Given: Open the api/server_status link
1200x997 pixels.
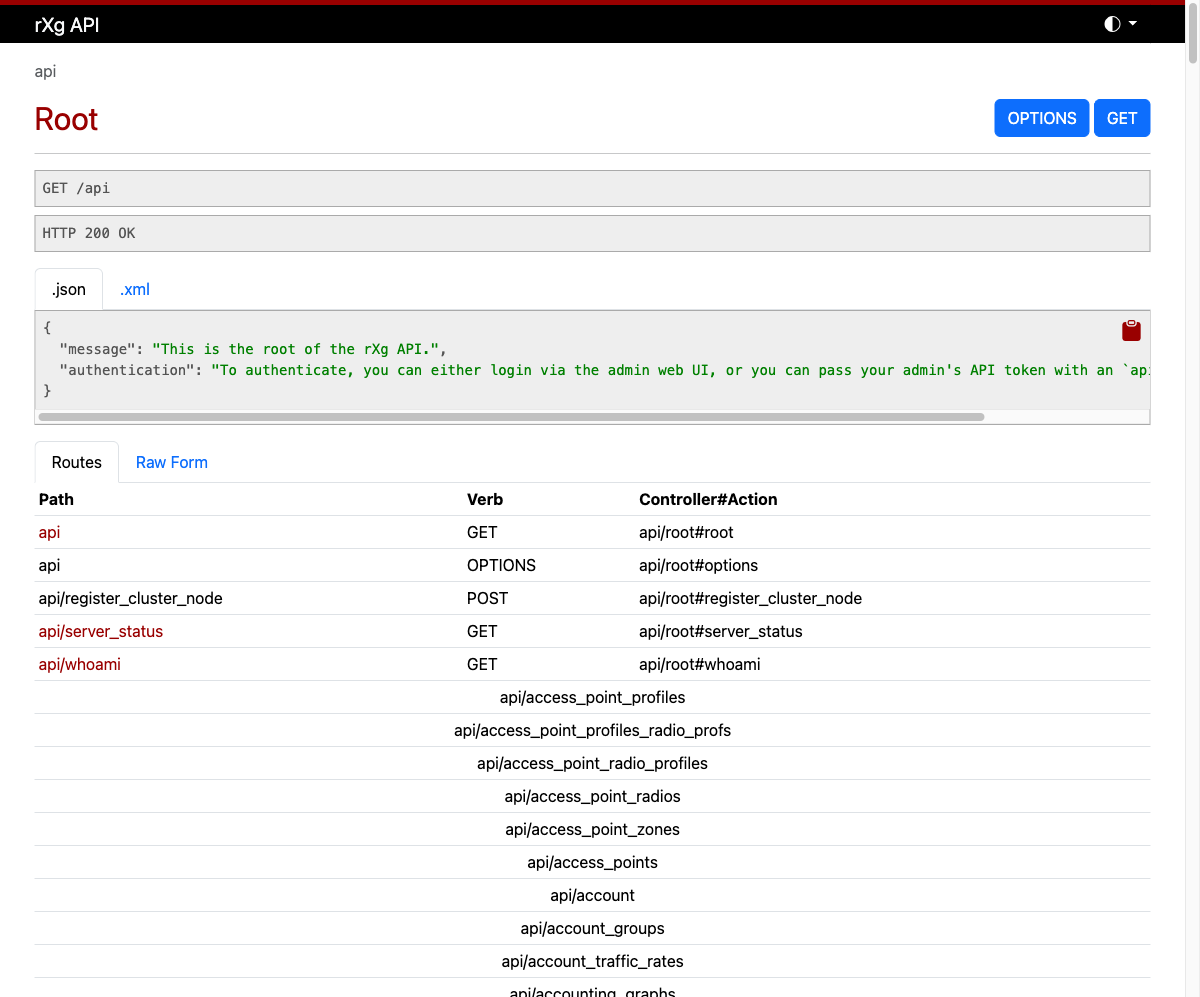Looking at the screenshot, I should 101,631.
